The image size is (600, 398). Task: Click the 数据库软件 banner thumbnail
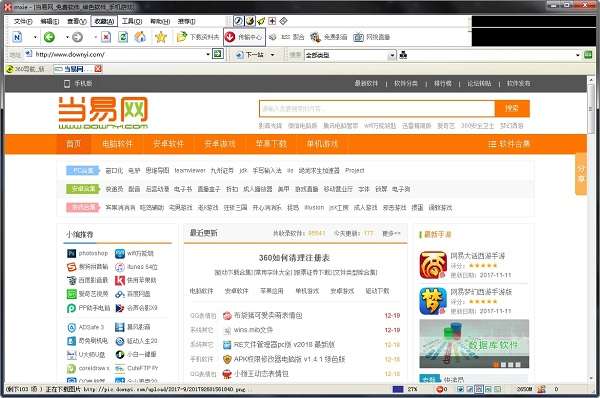[474, 344]
